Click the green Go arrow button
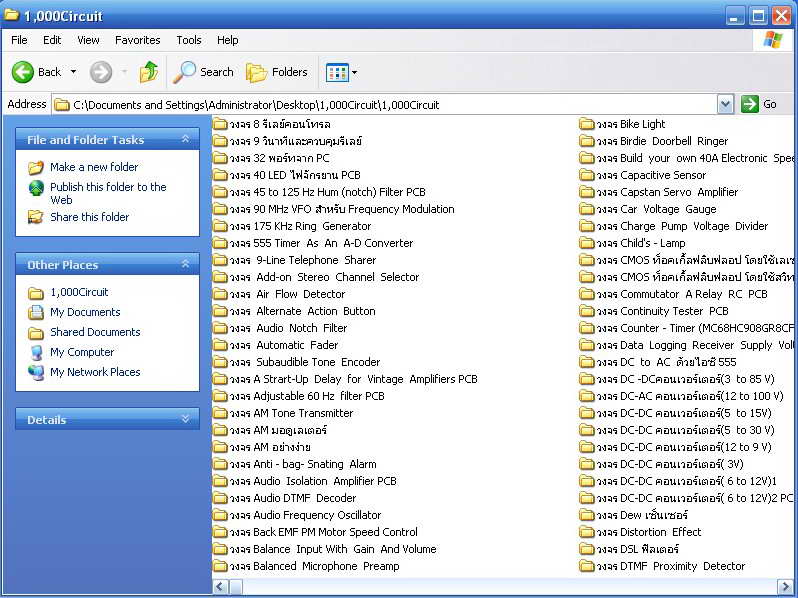Image resolution: width=798 pixels, height=598 pixels. pos(750,104)
